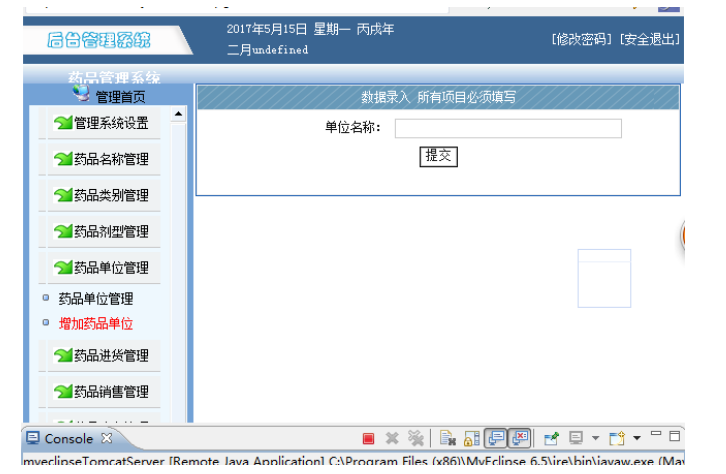This screenshot has height=474, width=726.
Task: Click green arrow icon beside 药品销售管理
Action: tap(63, 392)
